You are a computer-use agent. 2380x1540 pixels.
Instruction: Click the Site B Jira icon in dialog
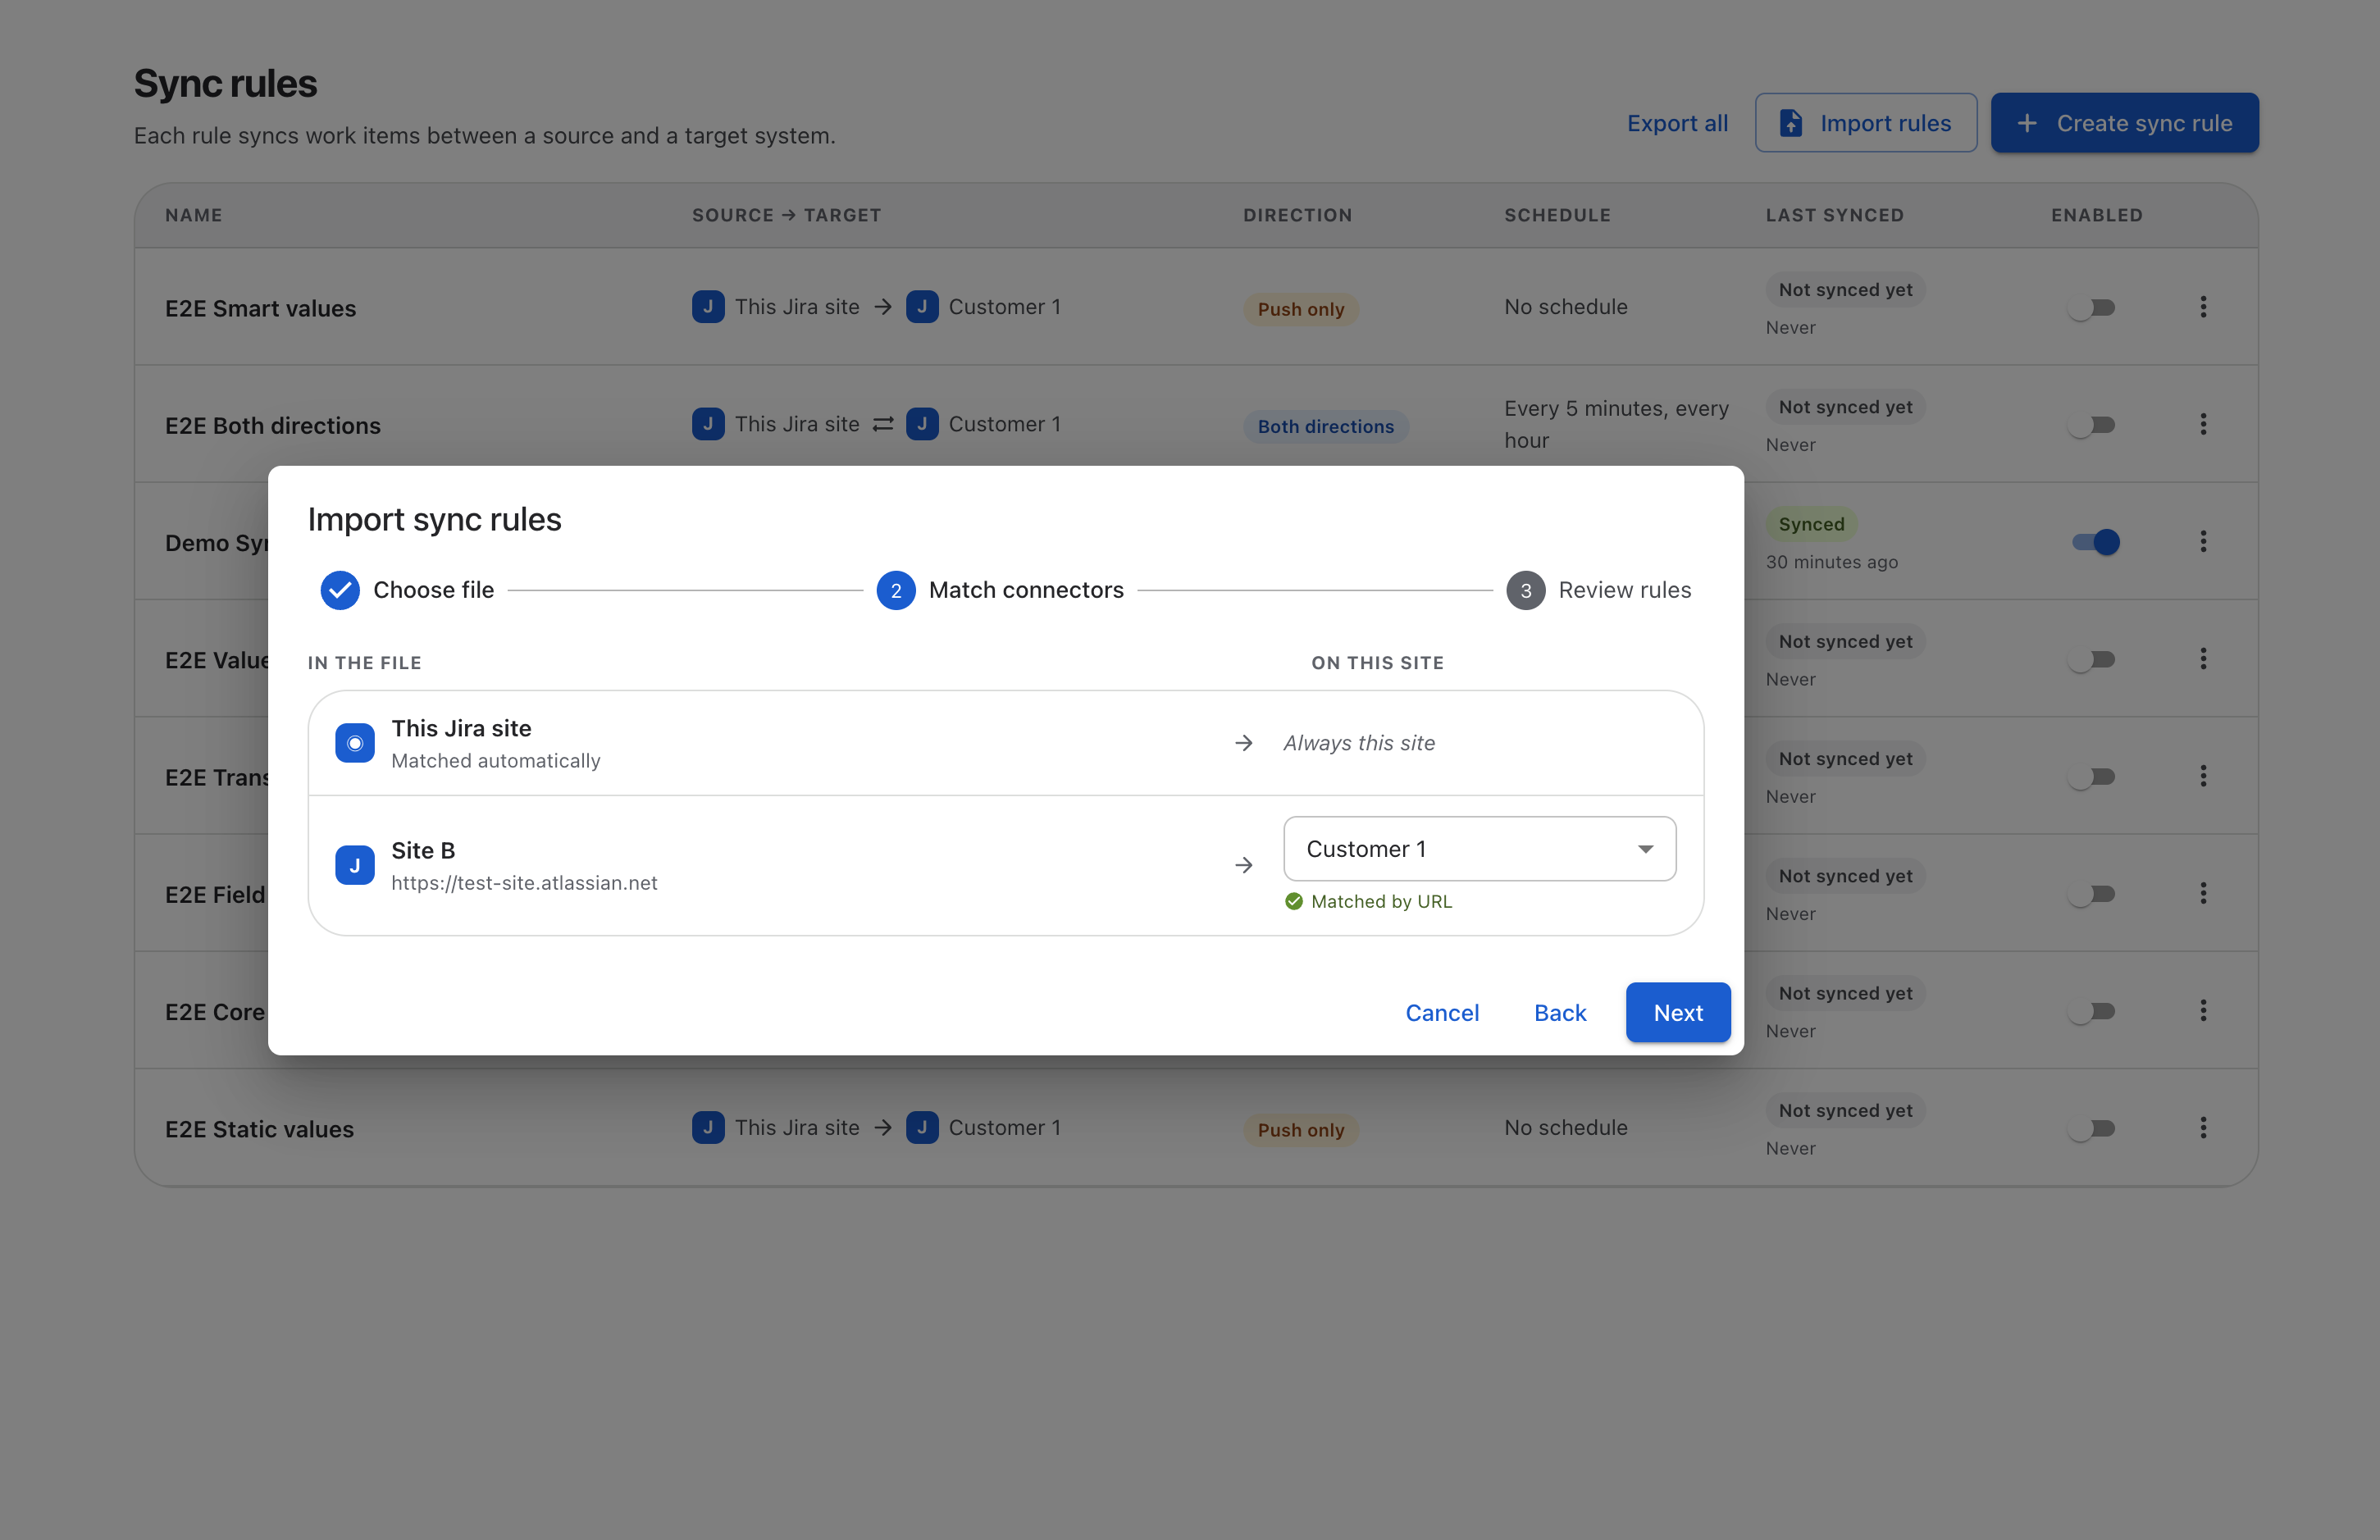coord(355,865)
